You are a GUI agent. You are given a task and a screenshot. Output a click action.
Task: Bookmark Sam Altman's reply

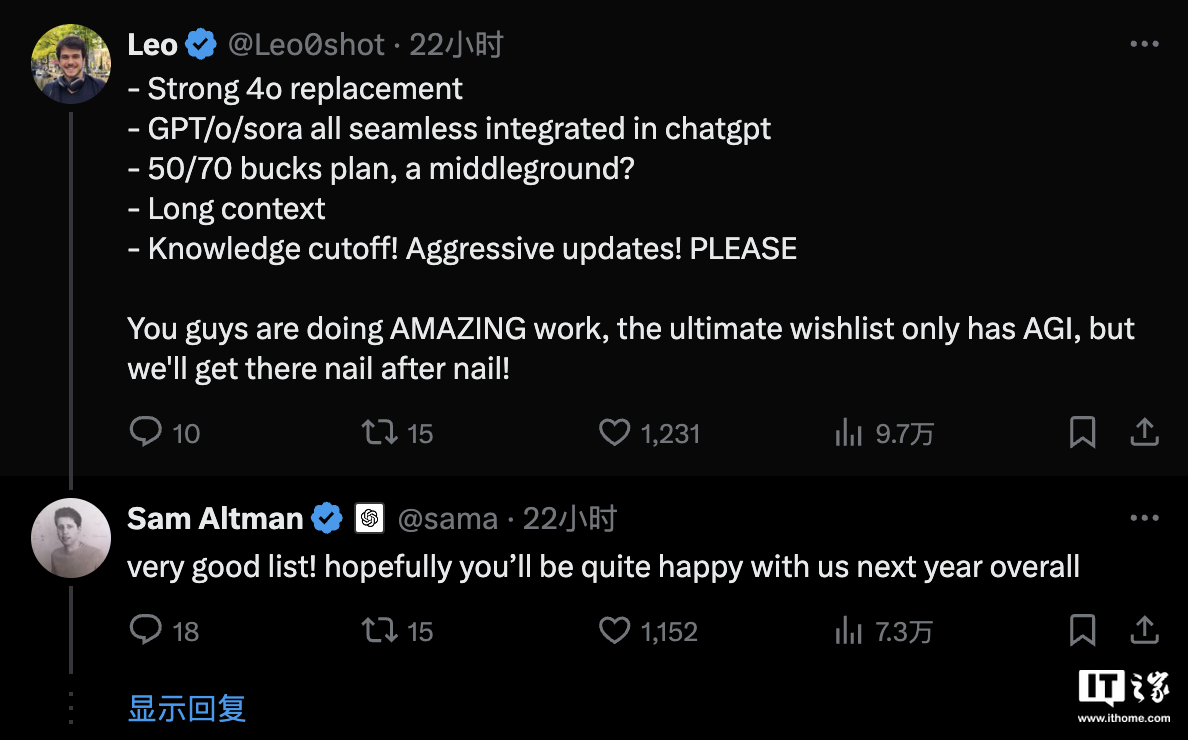tap(1082, 630)
